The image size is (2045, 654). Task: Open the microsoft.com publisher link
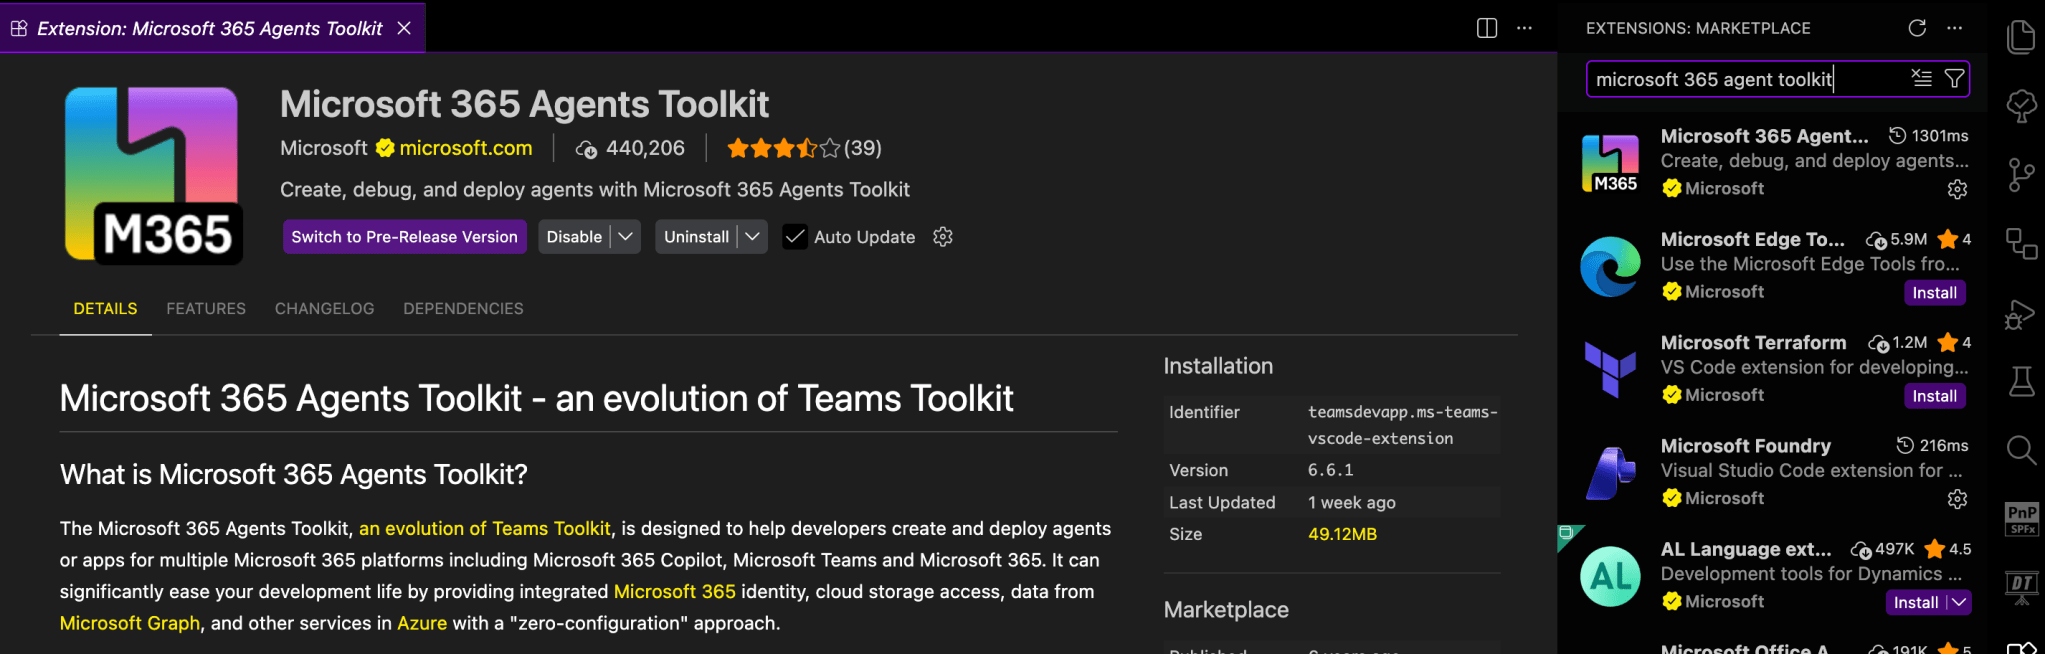(465, 148)
